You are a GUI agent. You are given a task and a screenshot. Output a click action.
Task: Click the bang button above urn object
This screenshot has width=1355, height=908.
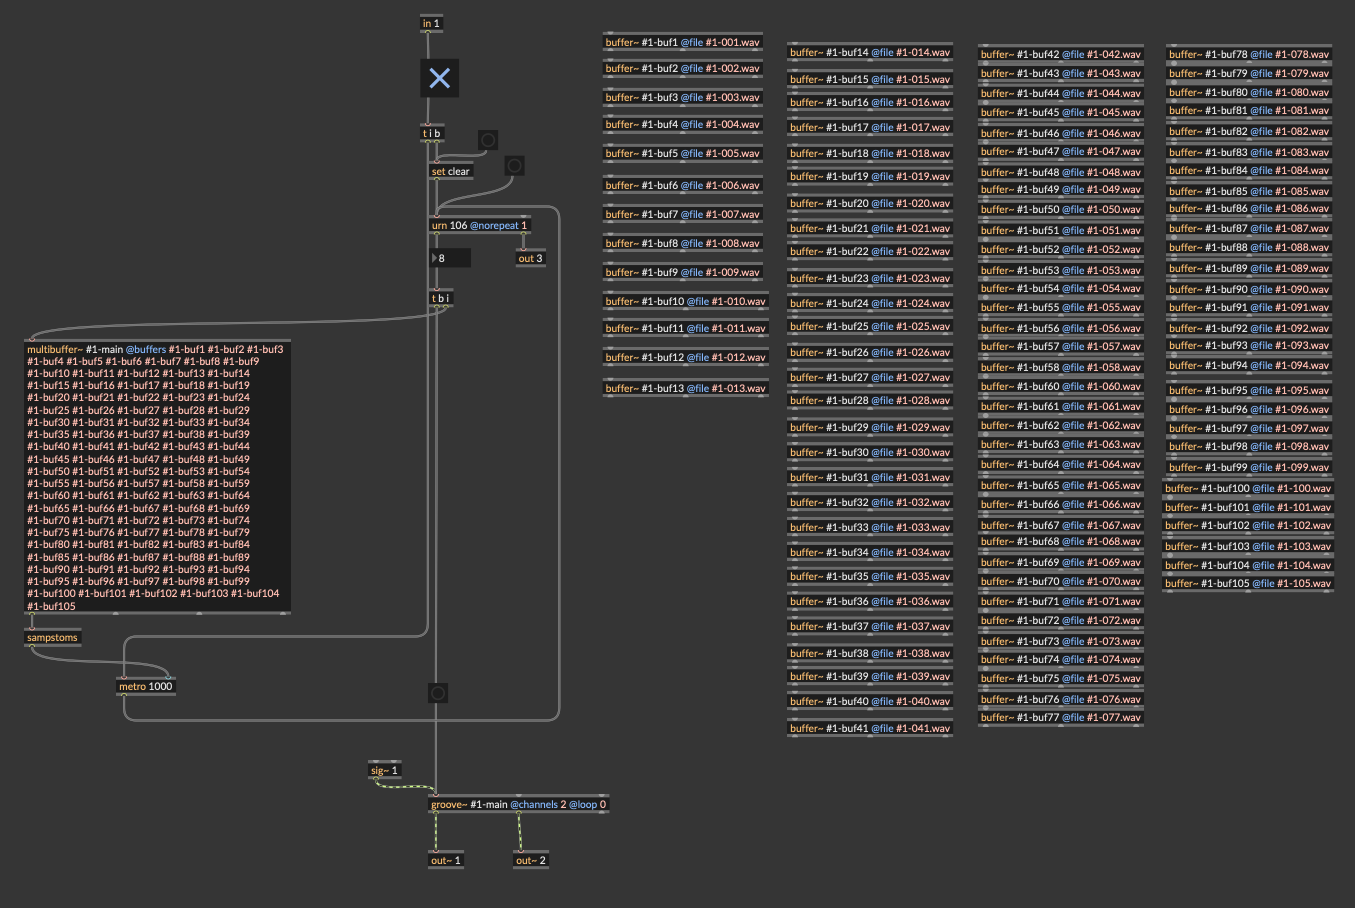pyautogui.click(x=514, y=165)
